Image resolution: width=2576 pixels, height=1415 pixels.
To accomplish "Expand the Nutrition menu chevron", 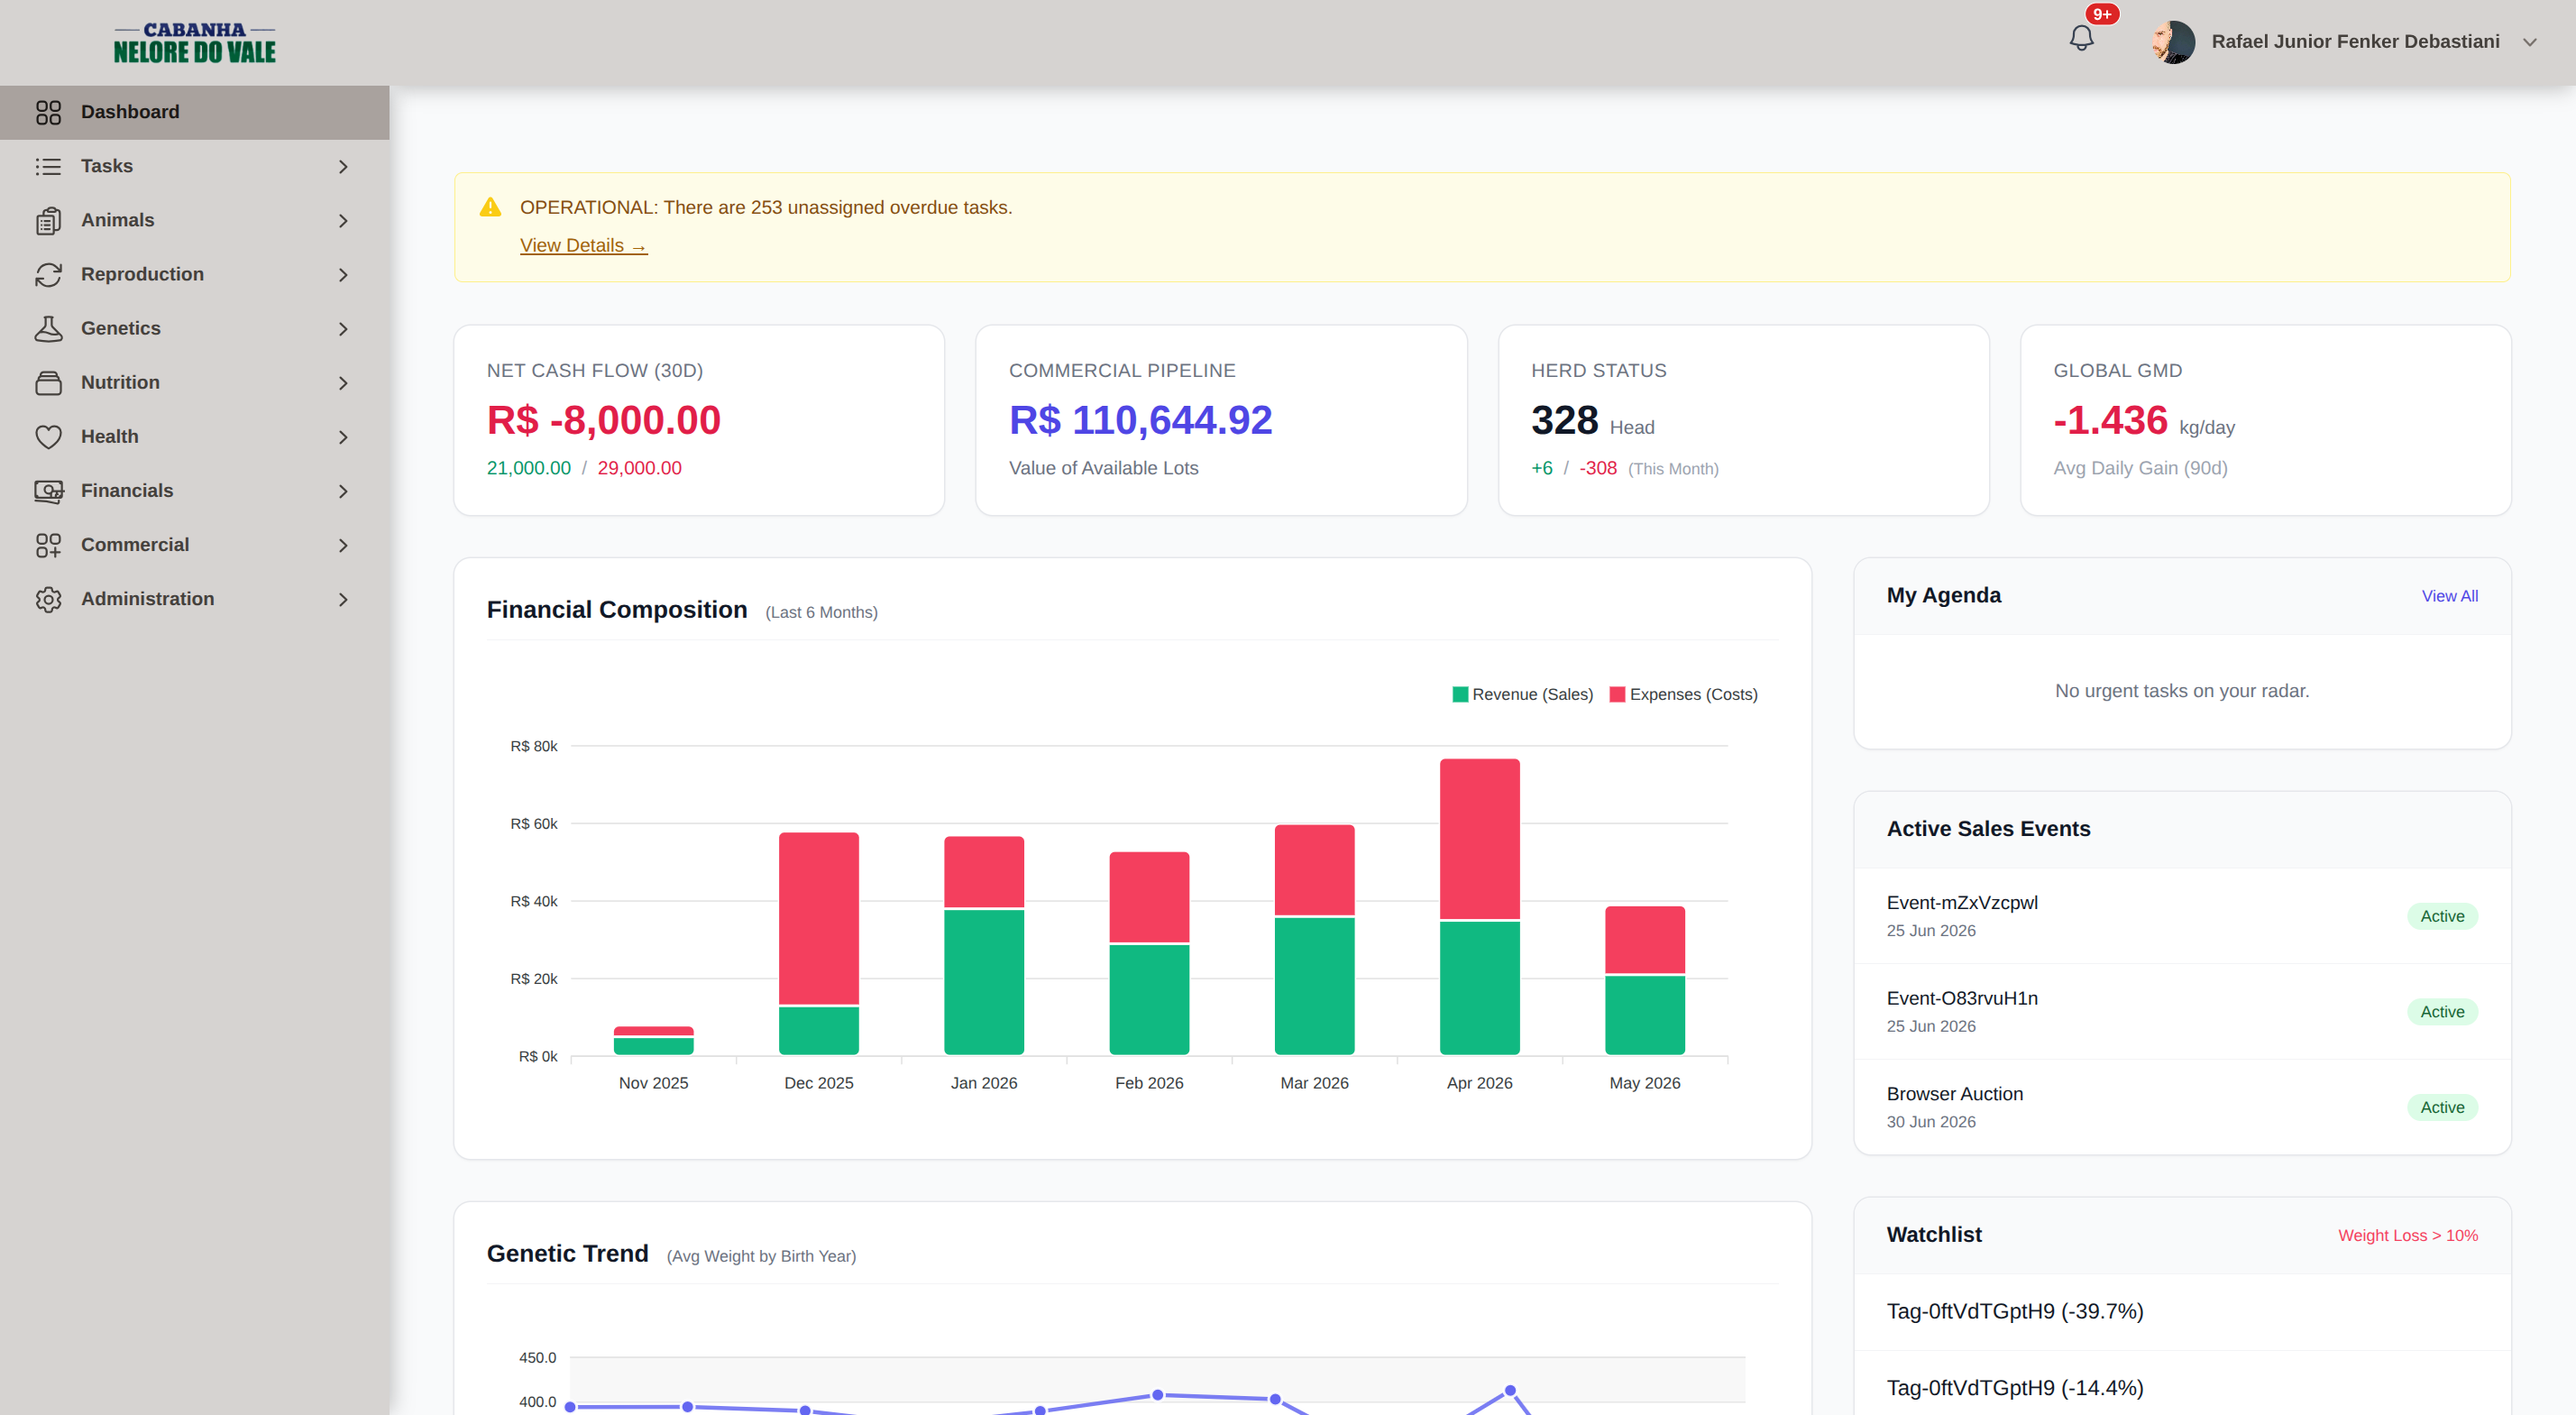I will [343, 382].
